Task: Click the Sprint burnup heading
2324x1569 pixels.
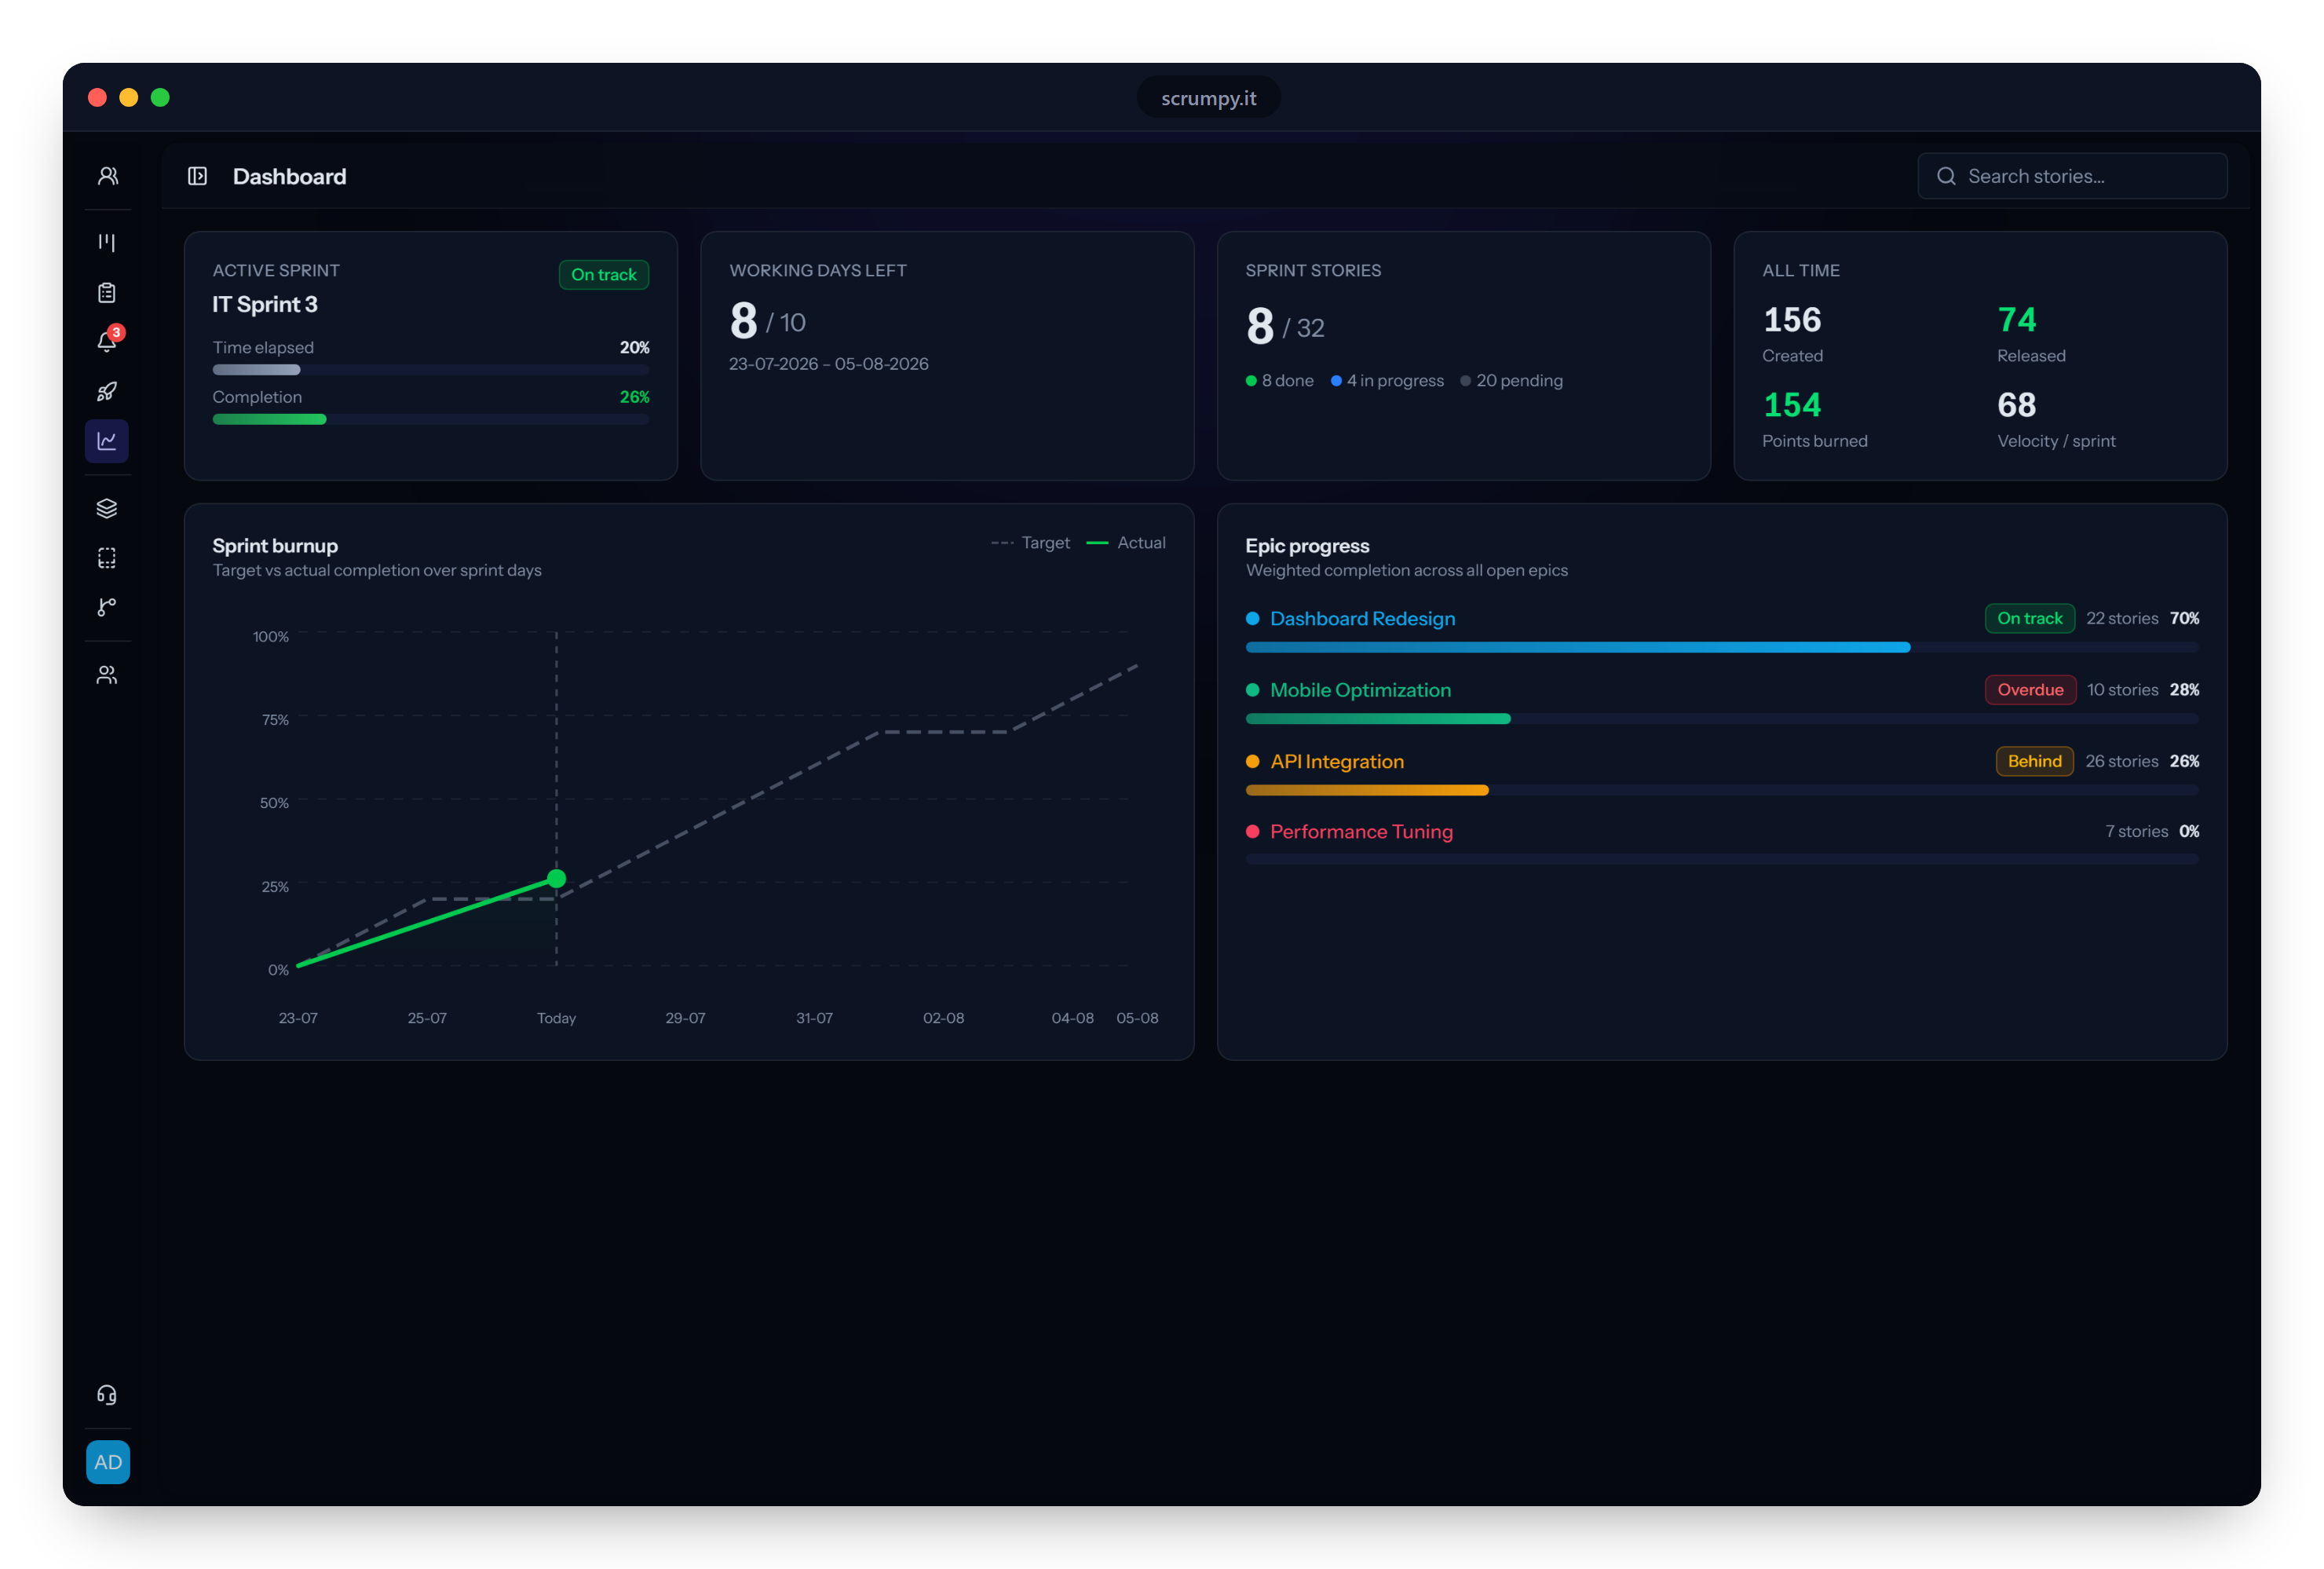Action: click(x=275, y=546)
